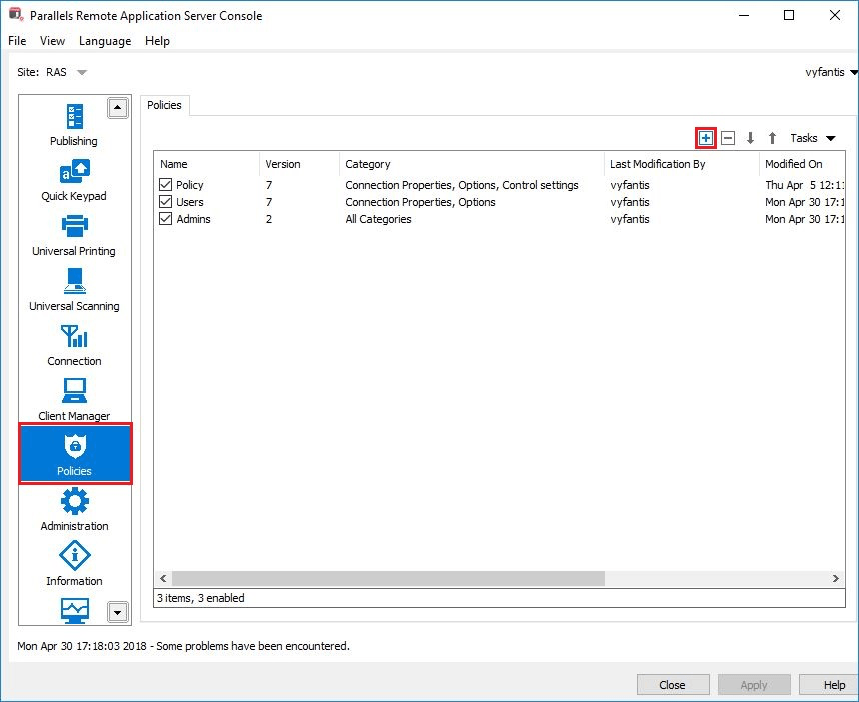Click the minus icon to remove policy
Viewport: 859px width, 702px height.
728,138
